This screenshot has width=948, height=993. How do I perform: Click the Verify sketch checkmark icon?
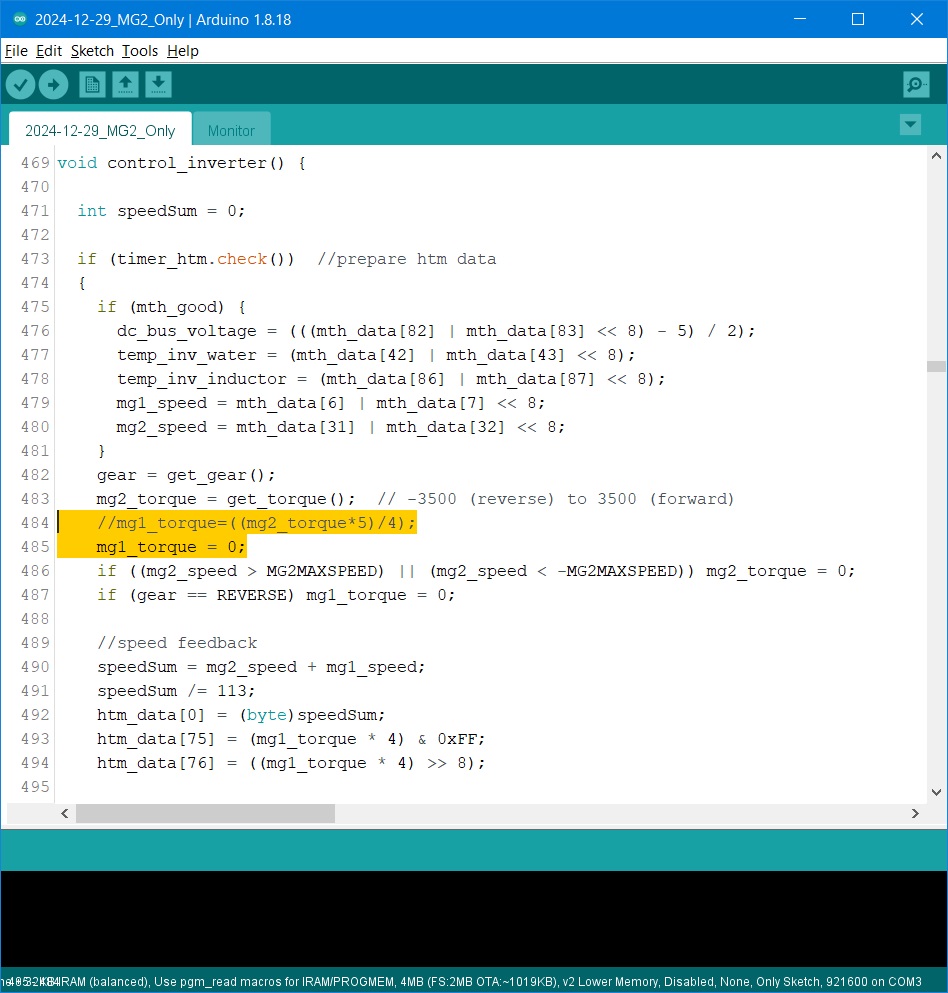[x=21, y=85]
